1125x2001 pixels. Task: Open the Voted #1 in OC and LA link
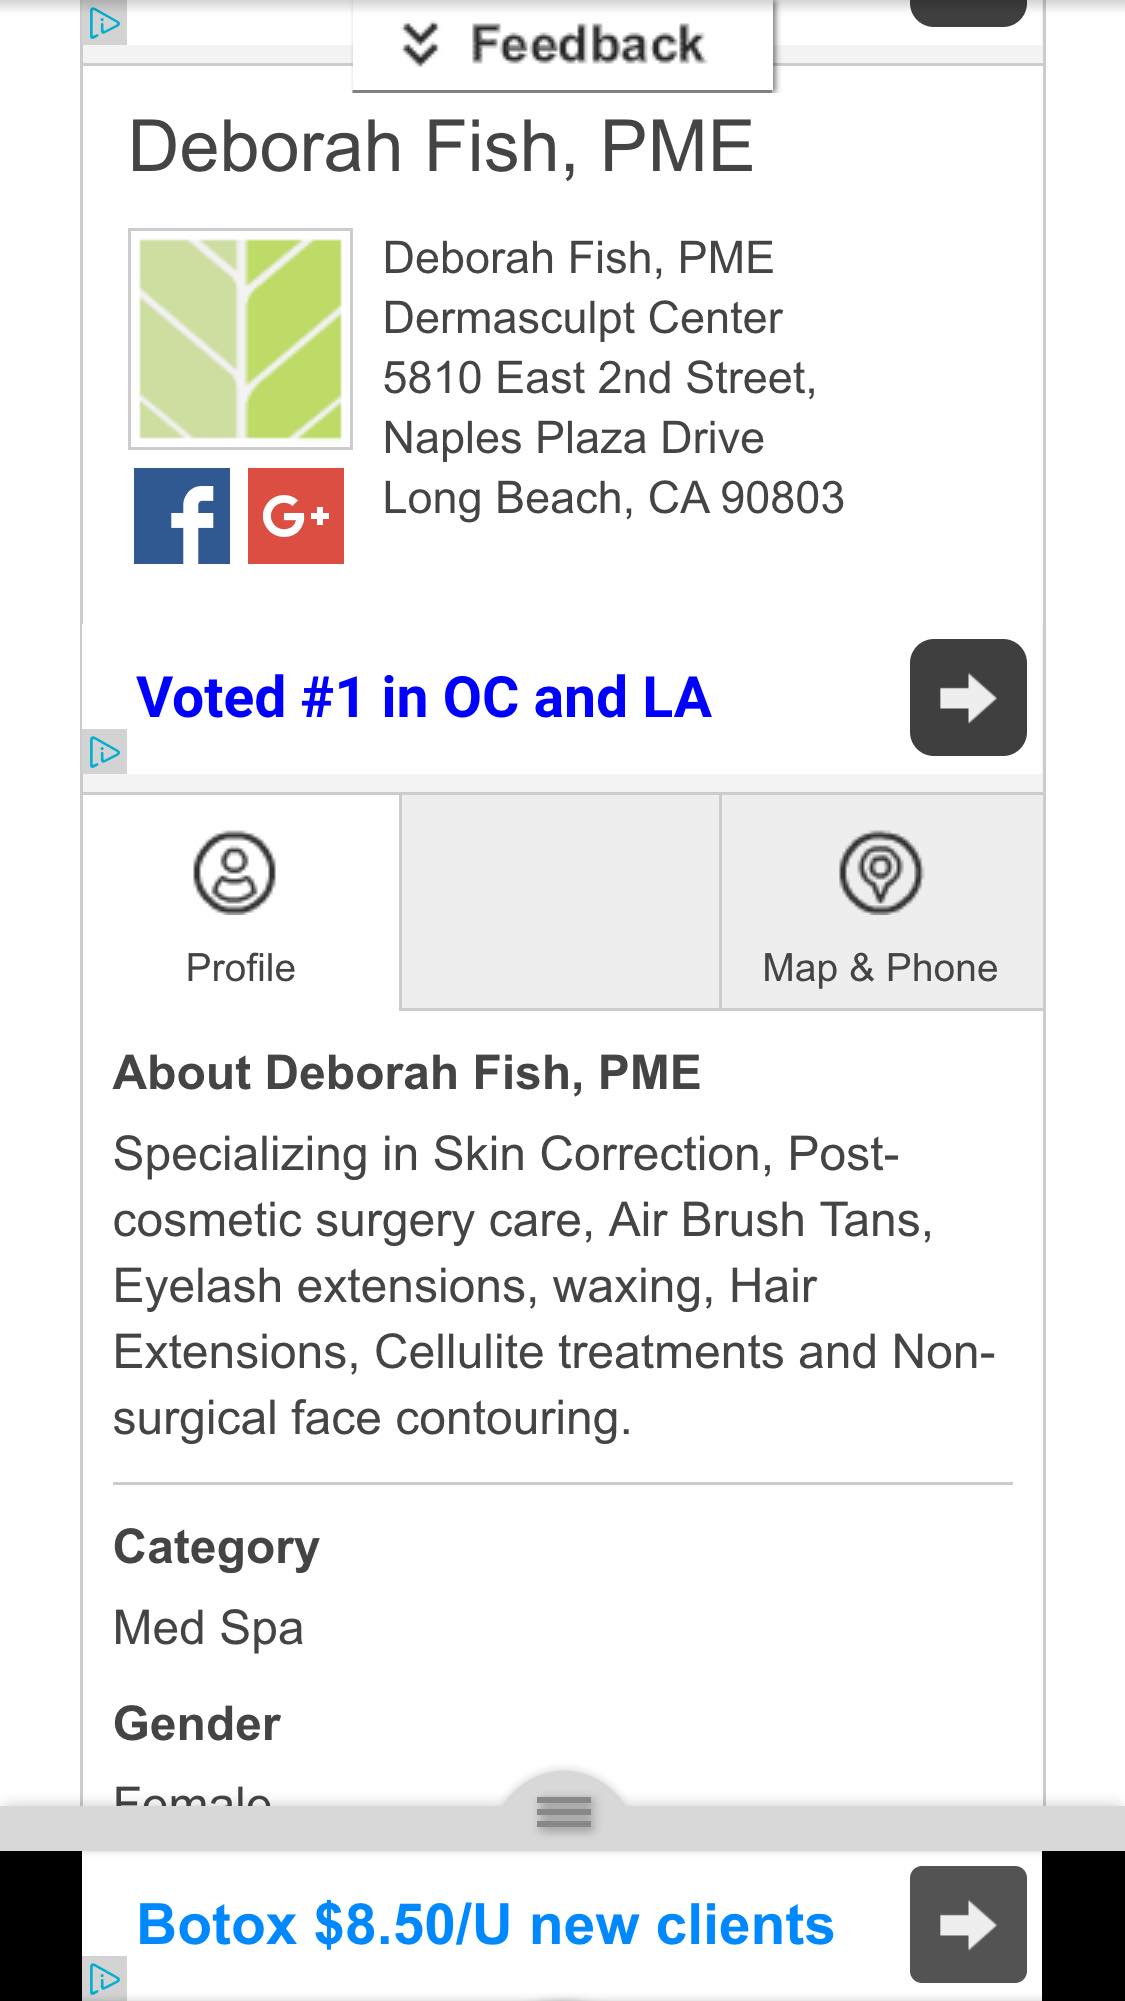pos(424,698)
